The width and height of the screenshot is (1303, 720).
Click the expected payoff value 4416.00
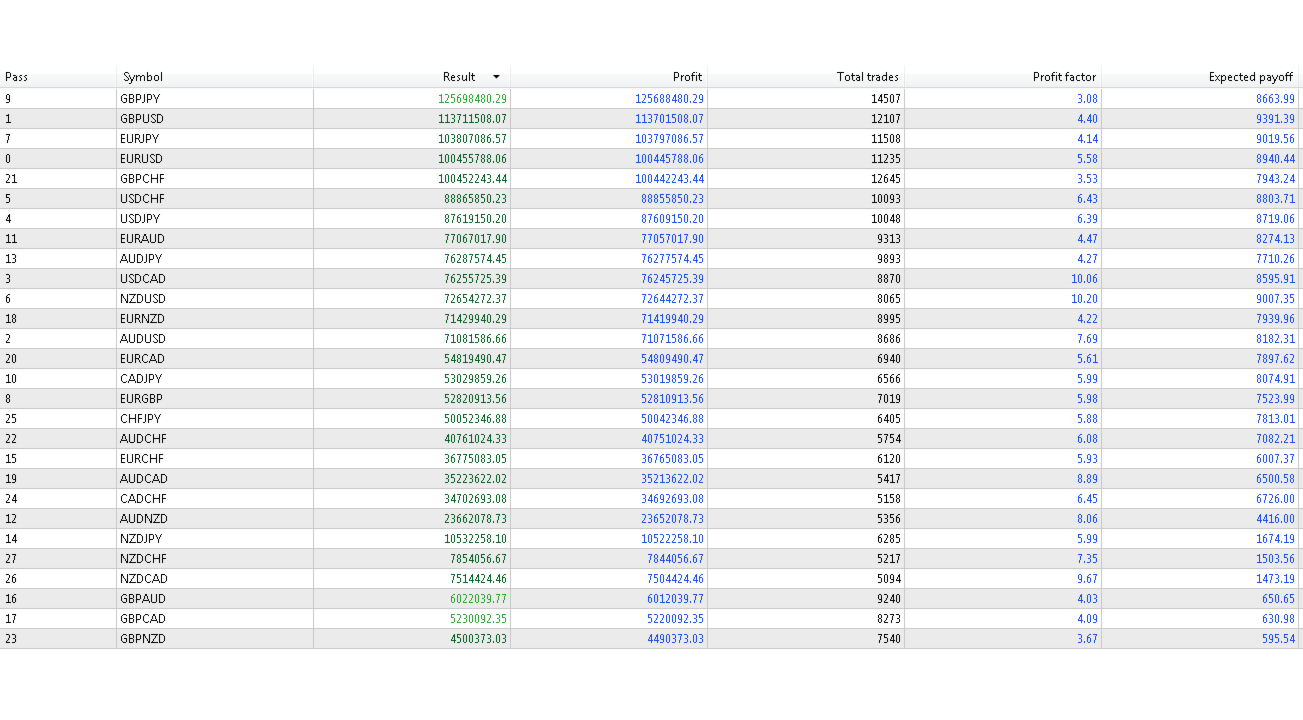coord(1276,519)
